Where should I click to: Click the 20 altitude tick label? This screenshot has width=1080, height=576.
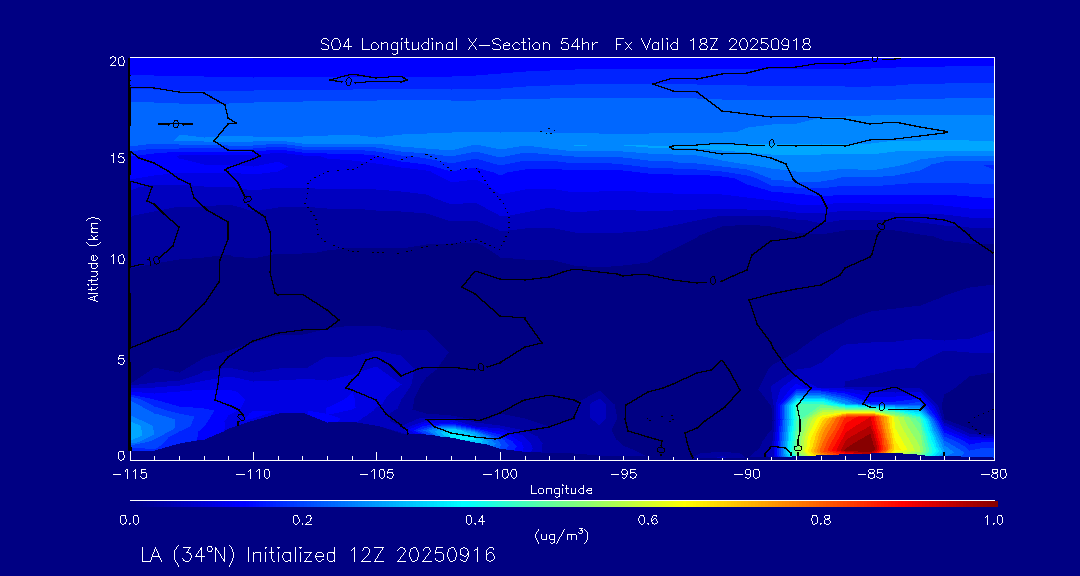click(116, 61)
